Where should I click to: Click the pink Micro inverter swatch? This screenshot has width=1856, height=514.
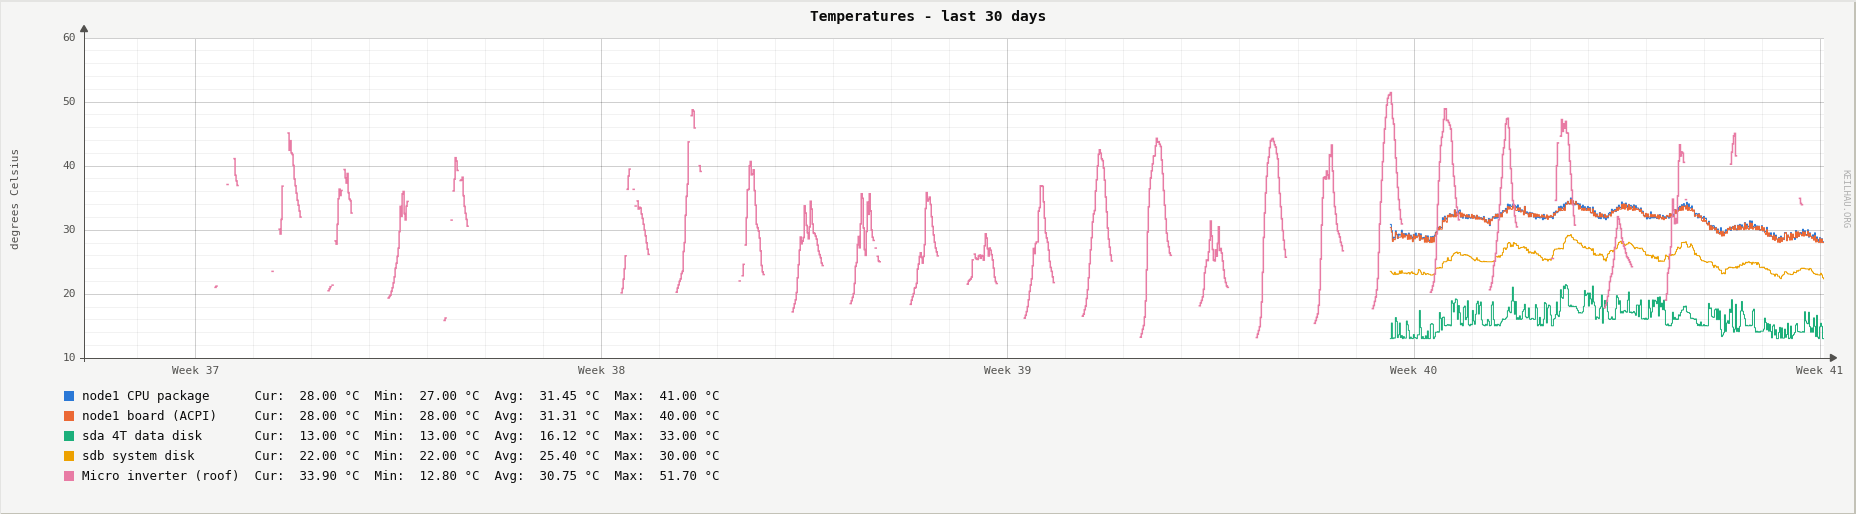tap(69, 476)
